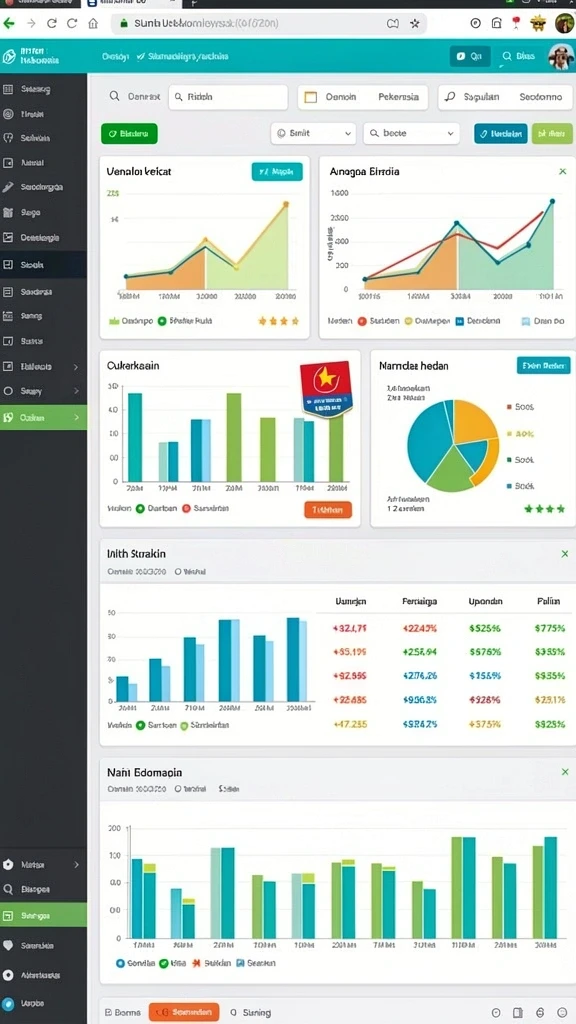Open the browser home page icon
576x1024 pixels.
[93, 24]
